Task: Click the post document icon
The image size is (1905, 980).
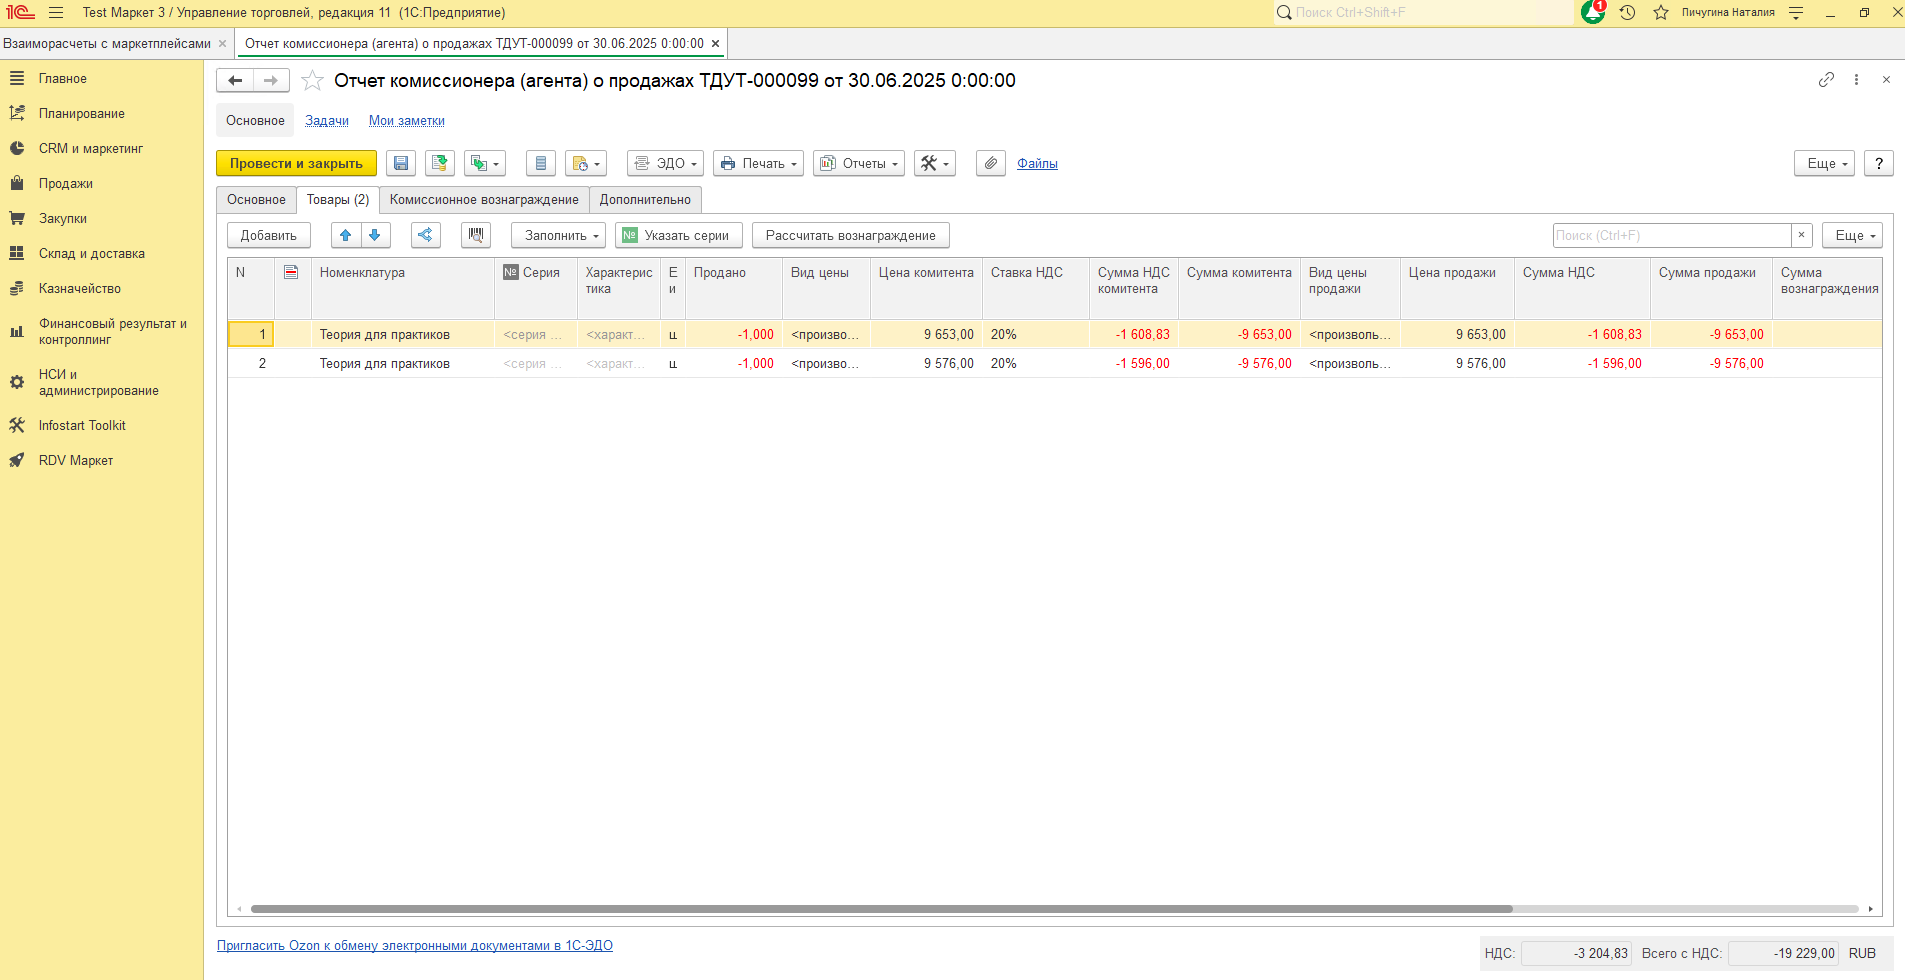Action: coord(439,163)
